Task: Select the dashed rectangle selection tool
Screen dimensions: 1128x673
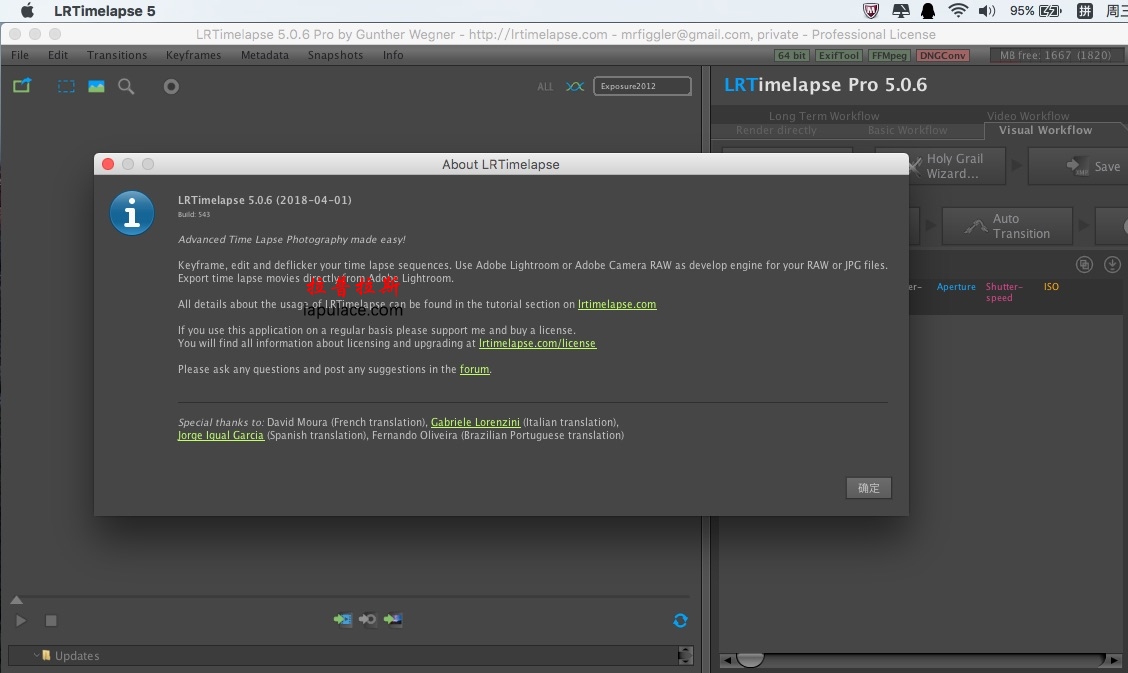Action: tap(65, 86)
